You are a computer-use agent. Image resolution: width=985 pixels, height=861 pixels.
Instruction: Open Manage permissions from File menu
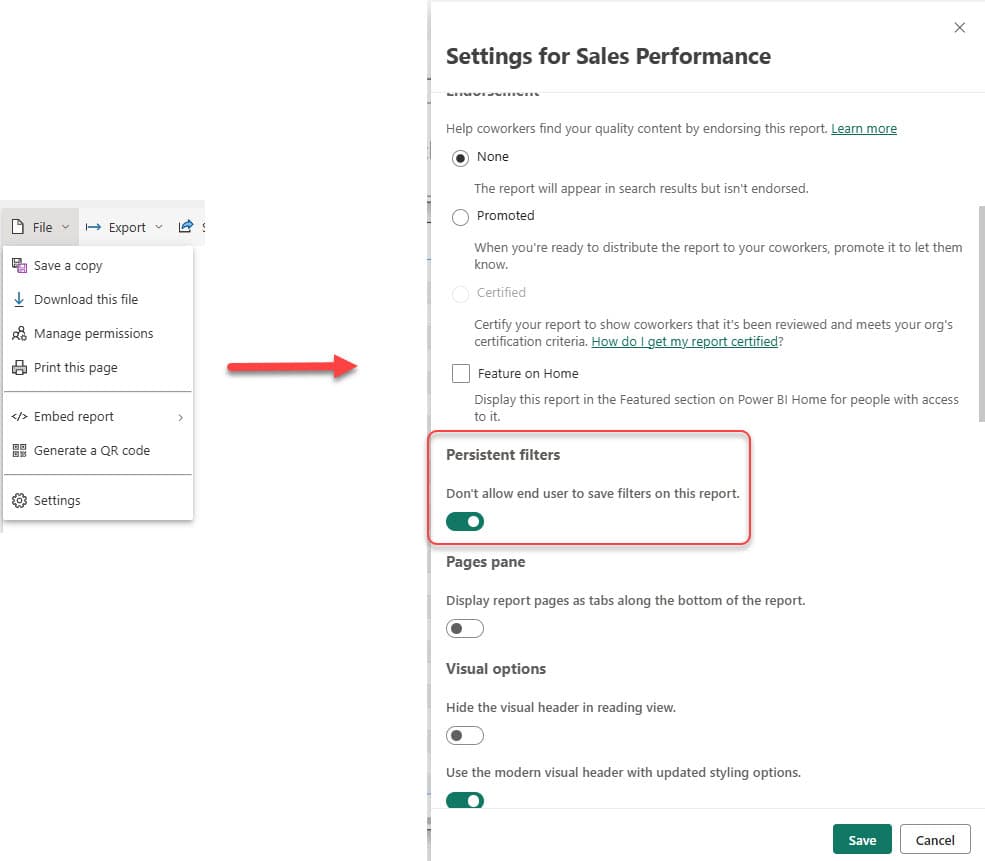tap(98, 333)
